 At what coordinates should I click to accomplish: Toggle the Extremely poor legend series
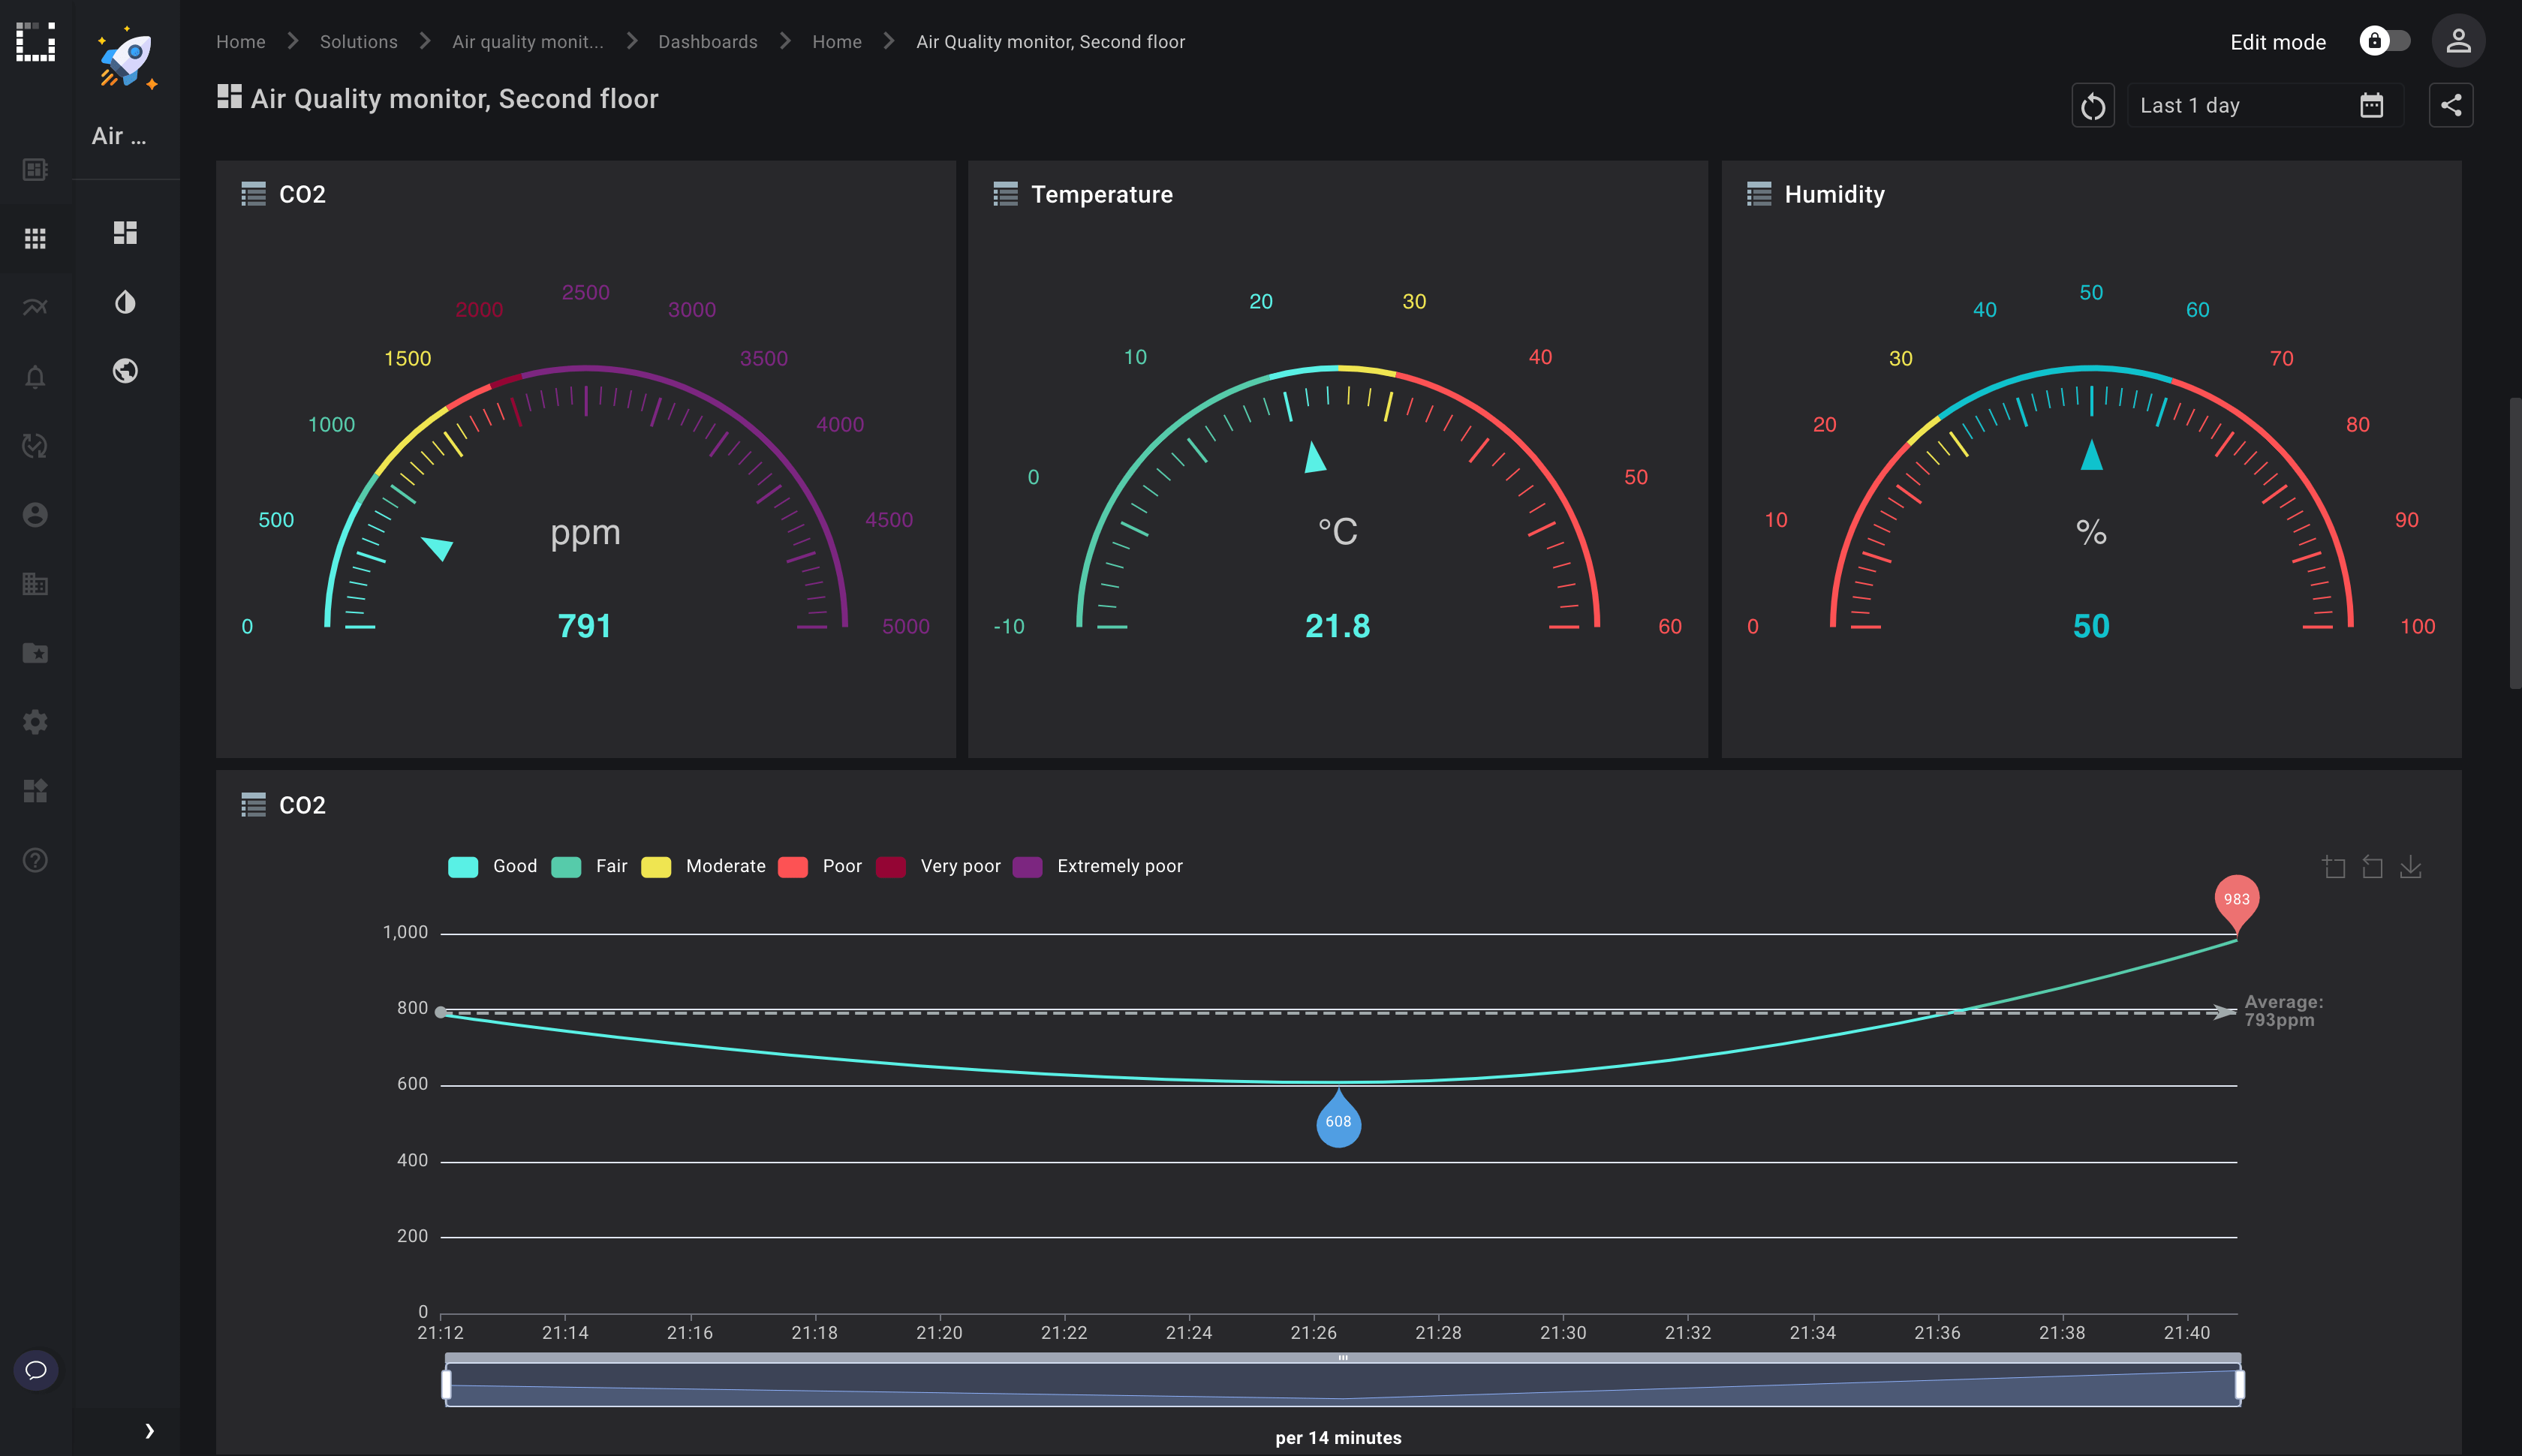1097,866
